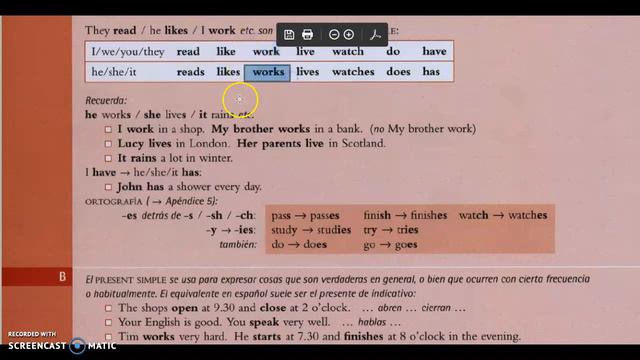Click 'finish → finishes' in the spelling box
The height and width of the screenshot is (360, 640).
click(405, 216)
